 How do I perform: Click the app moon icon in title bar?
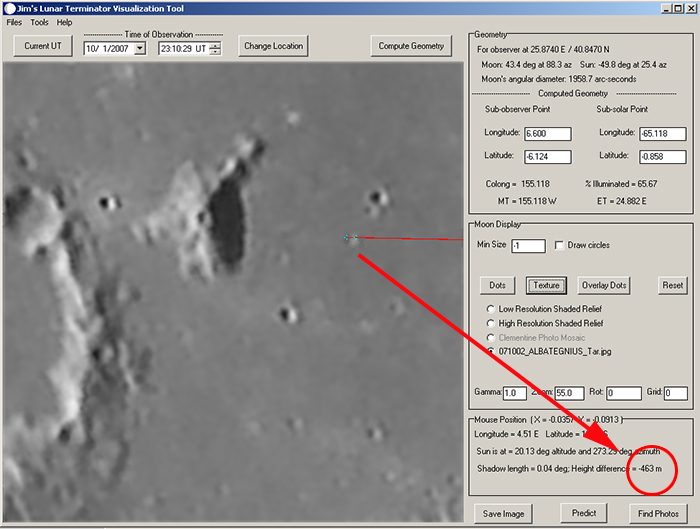(x=9, y=8)
